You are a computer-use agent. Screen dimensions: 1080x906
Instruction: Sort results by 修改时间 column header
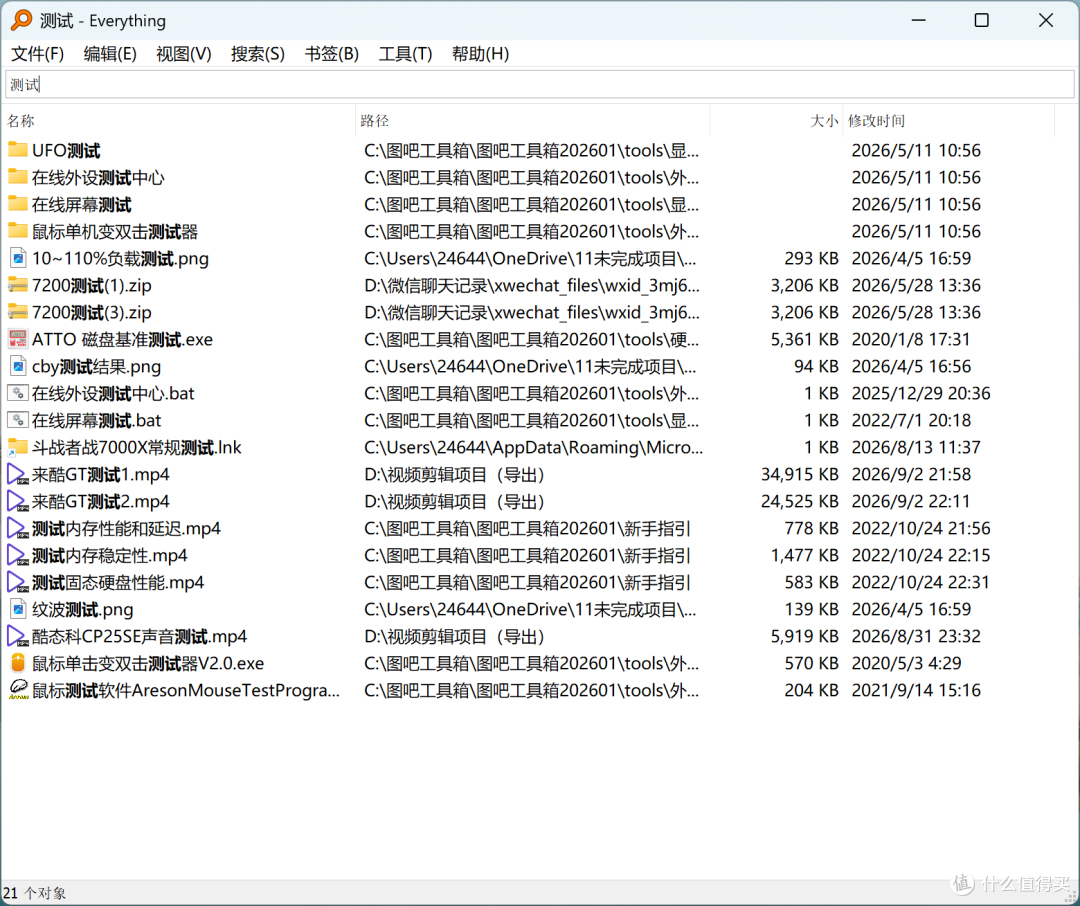948,121
